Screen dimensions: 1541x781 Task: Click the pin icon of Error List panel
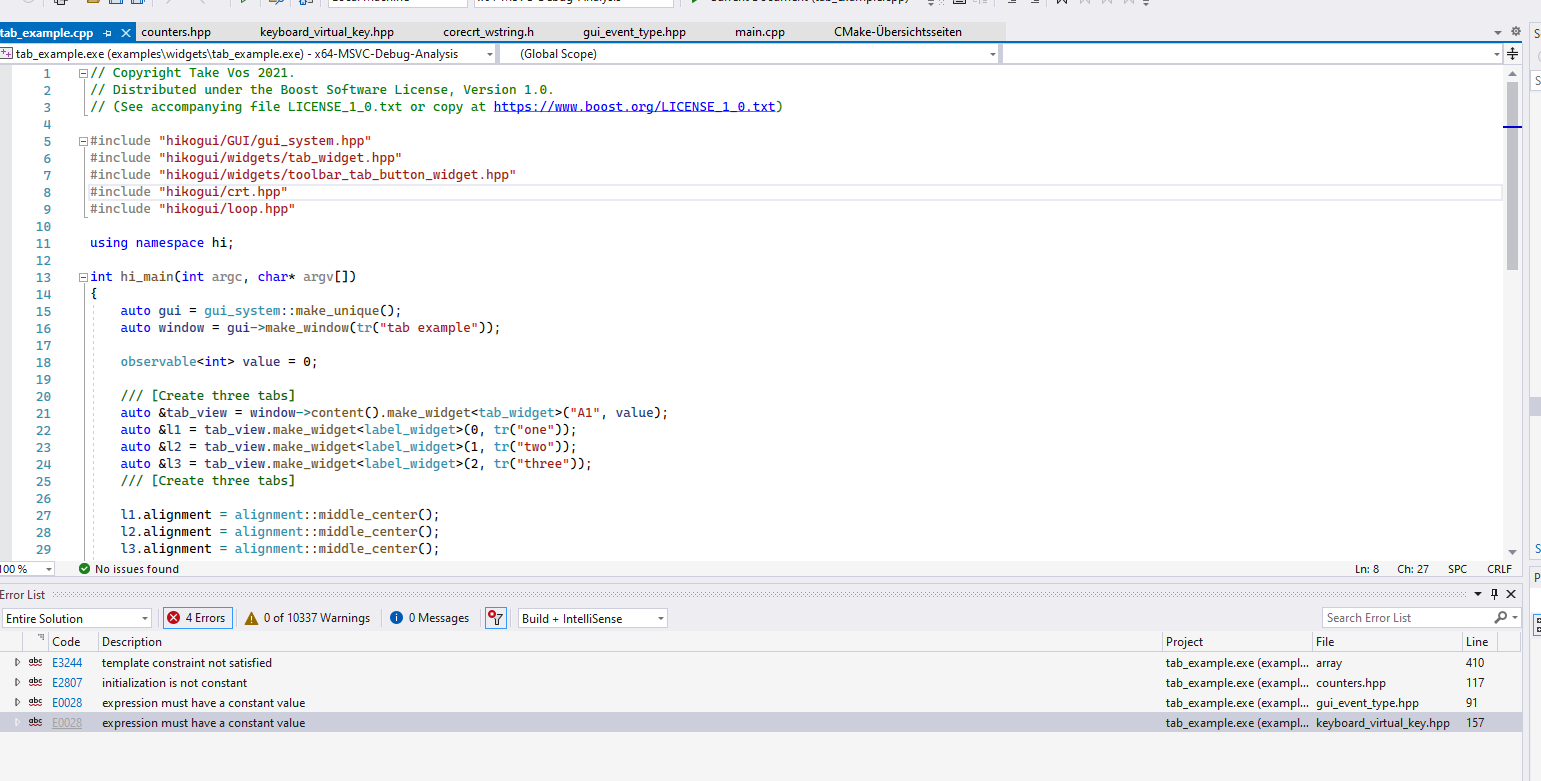[x=1495, y=594]
